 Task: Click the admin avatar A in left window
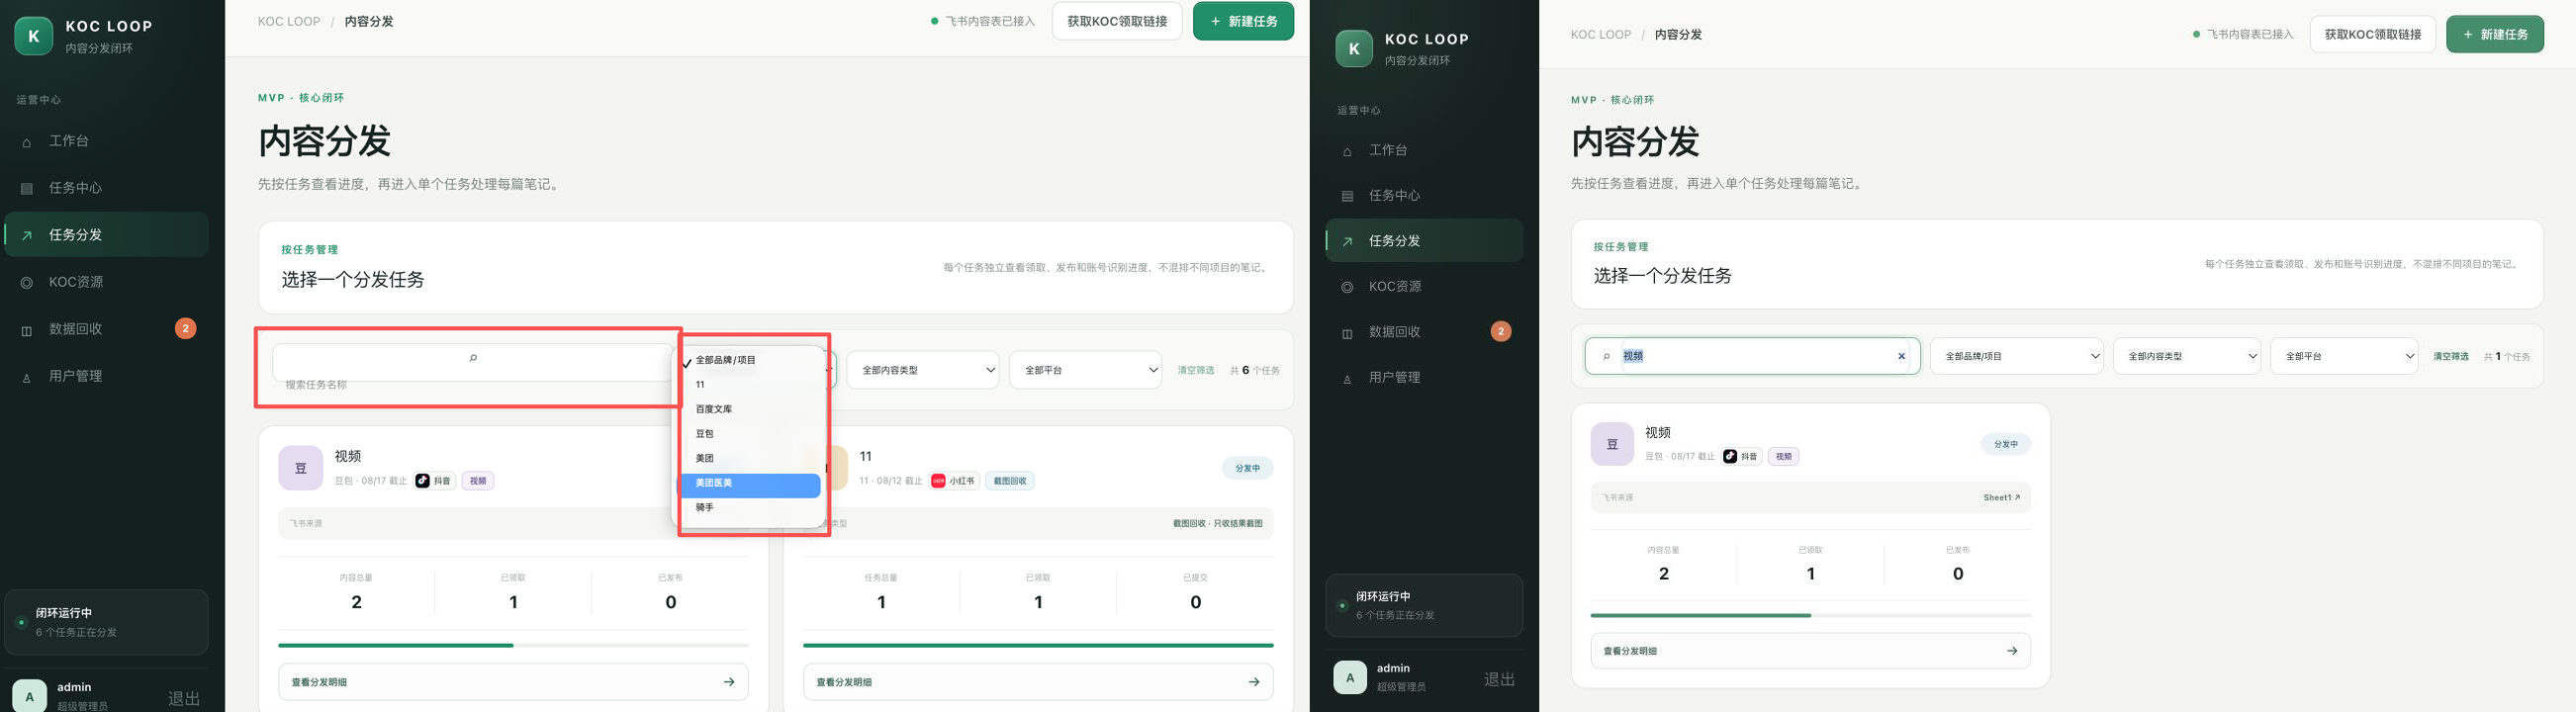click(x=29, y=696)
